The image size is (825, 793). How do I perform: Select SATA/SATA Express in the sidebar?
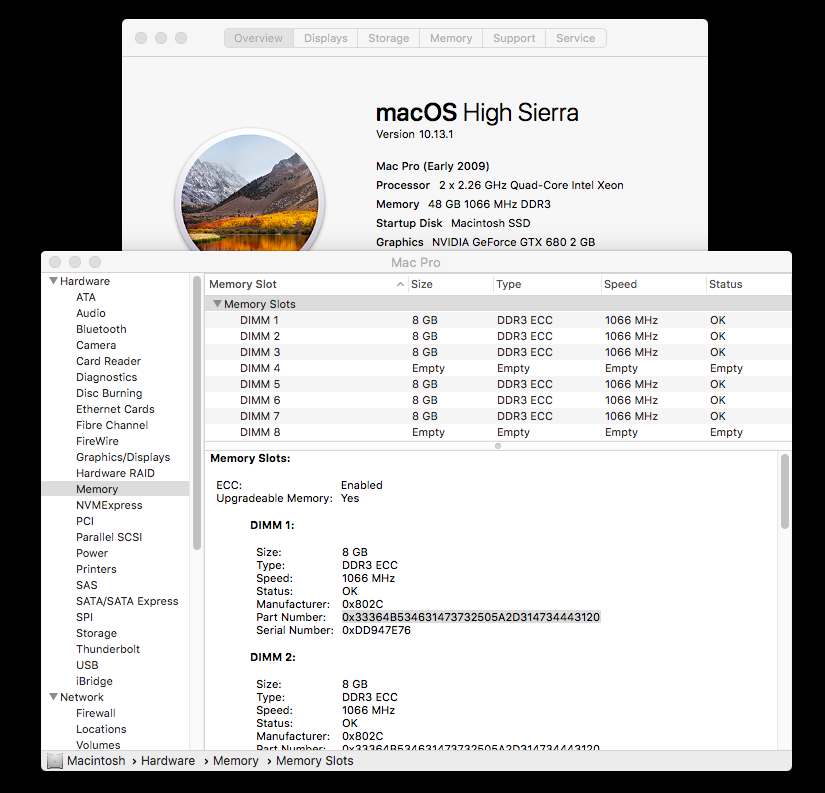coord(127,601)
